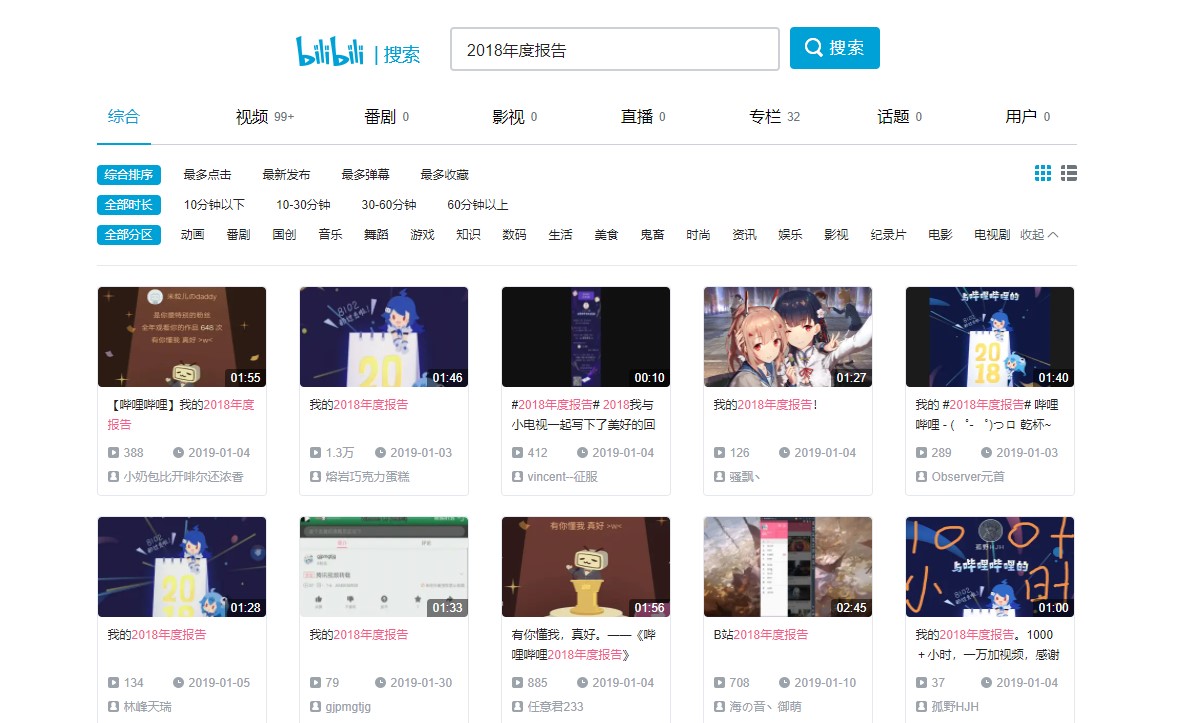
Task: Switch to list view layout icon
Action: pyautogui.click(x=1069, y=174)
